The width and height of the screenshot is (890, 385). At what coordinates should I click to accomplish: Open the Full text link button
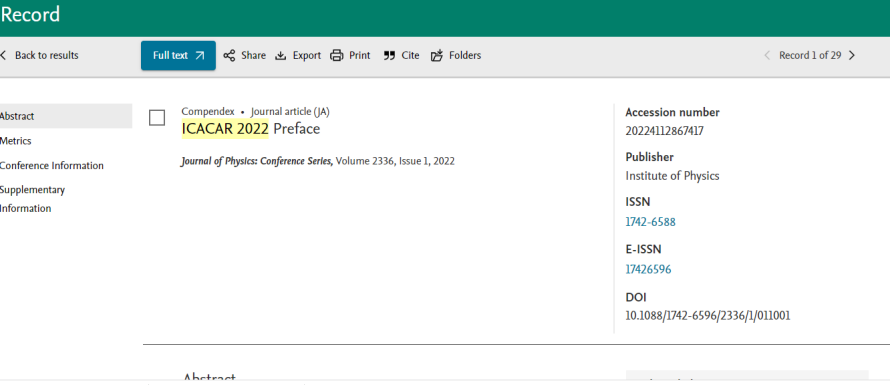click(x=178, y=56)
